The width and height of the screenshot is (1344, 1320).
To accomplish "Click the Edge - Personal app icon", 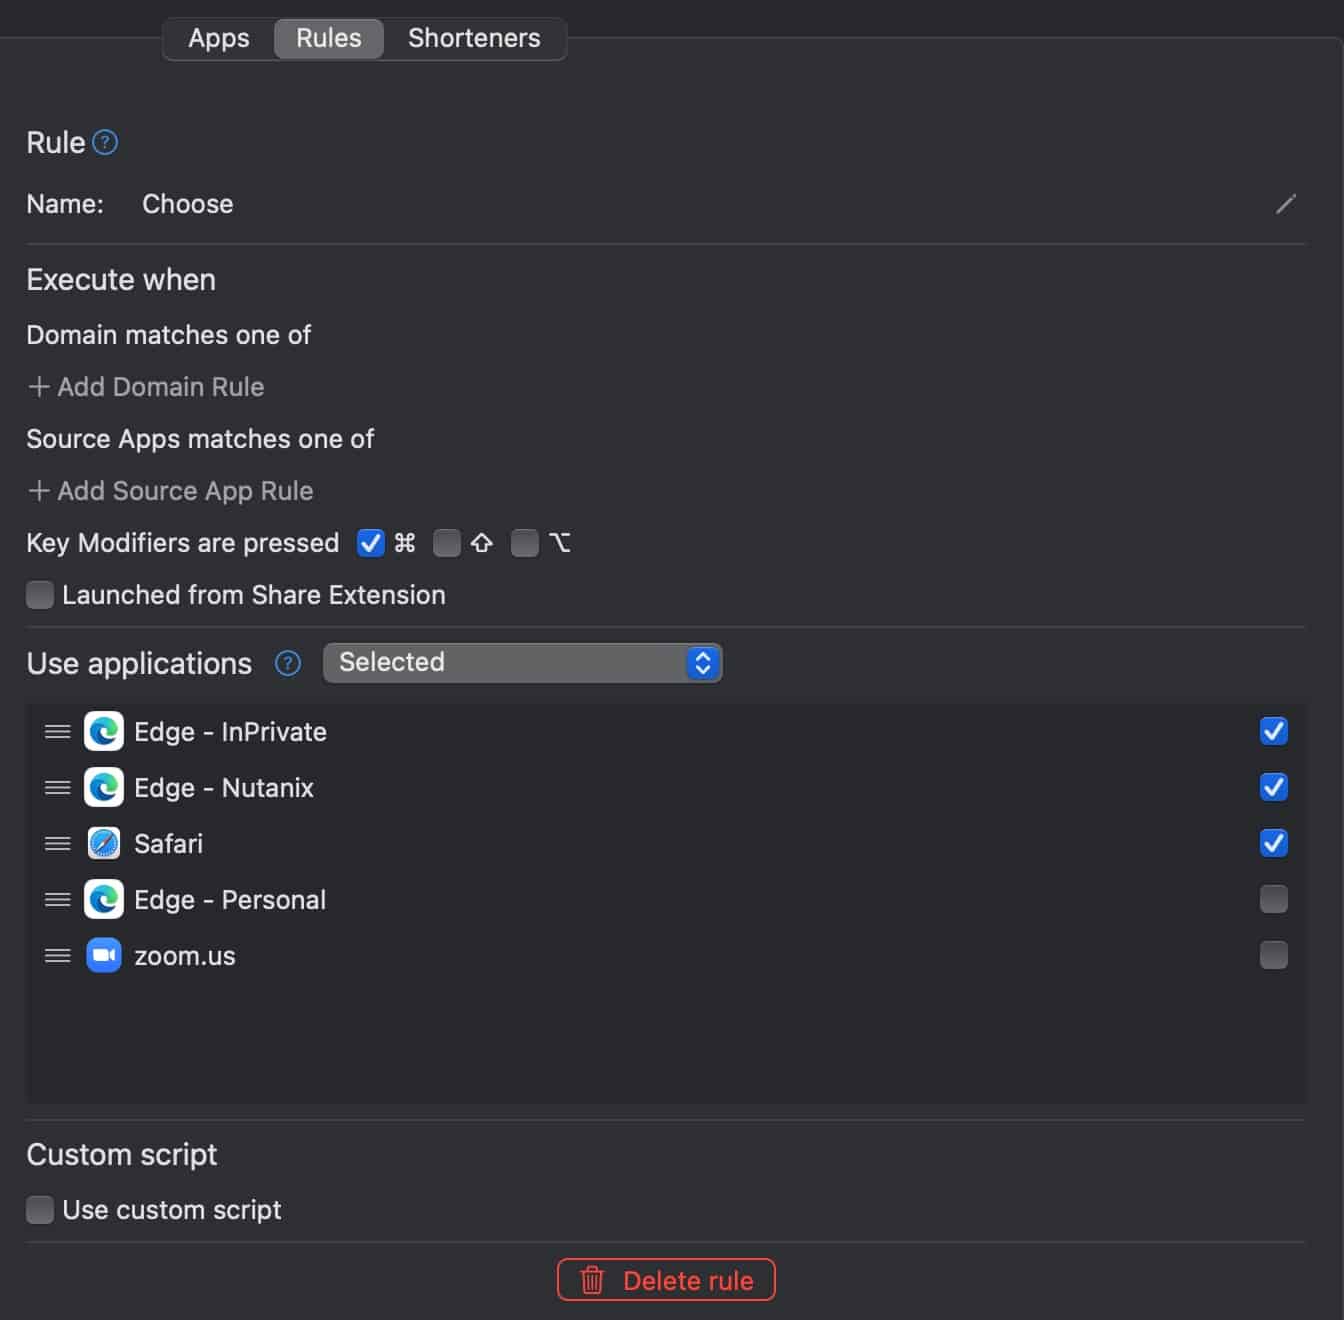I will pyautogui.click(x=104, y=900).
